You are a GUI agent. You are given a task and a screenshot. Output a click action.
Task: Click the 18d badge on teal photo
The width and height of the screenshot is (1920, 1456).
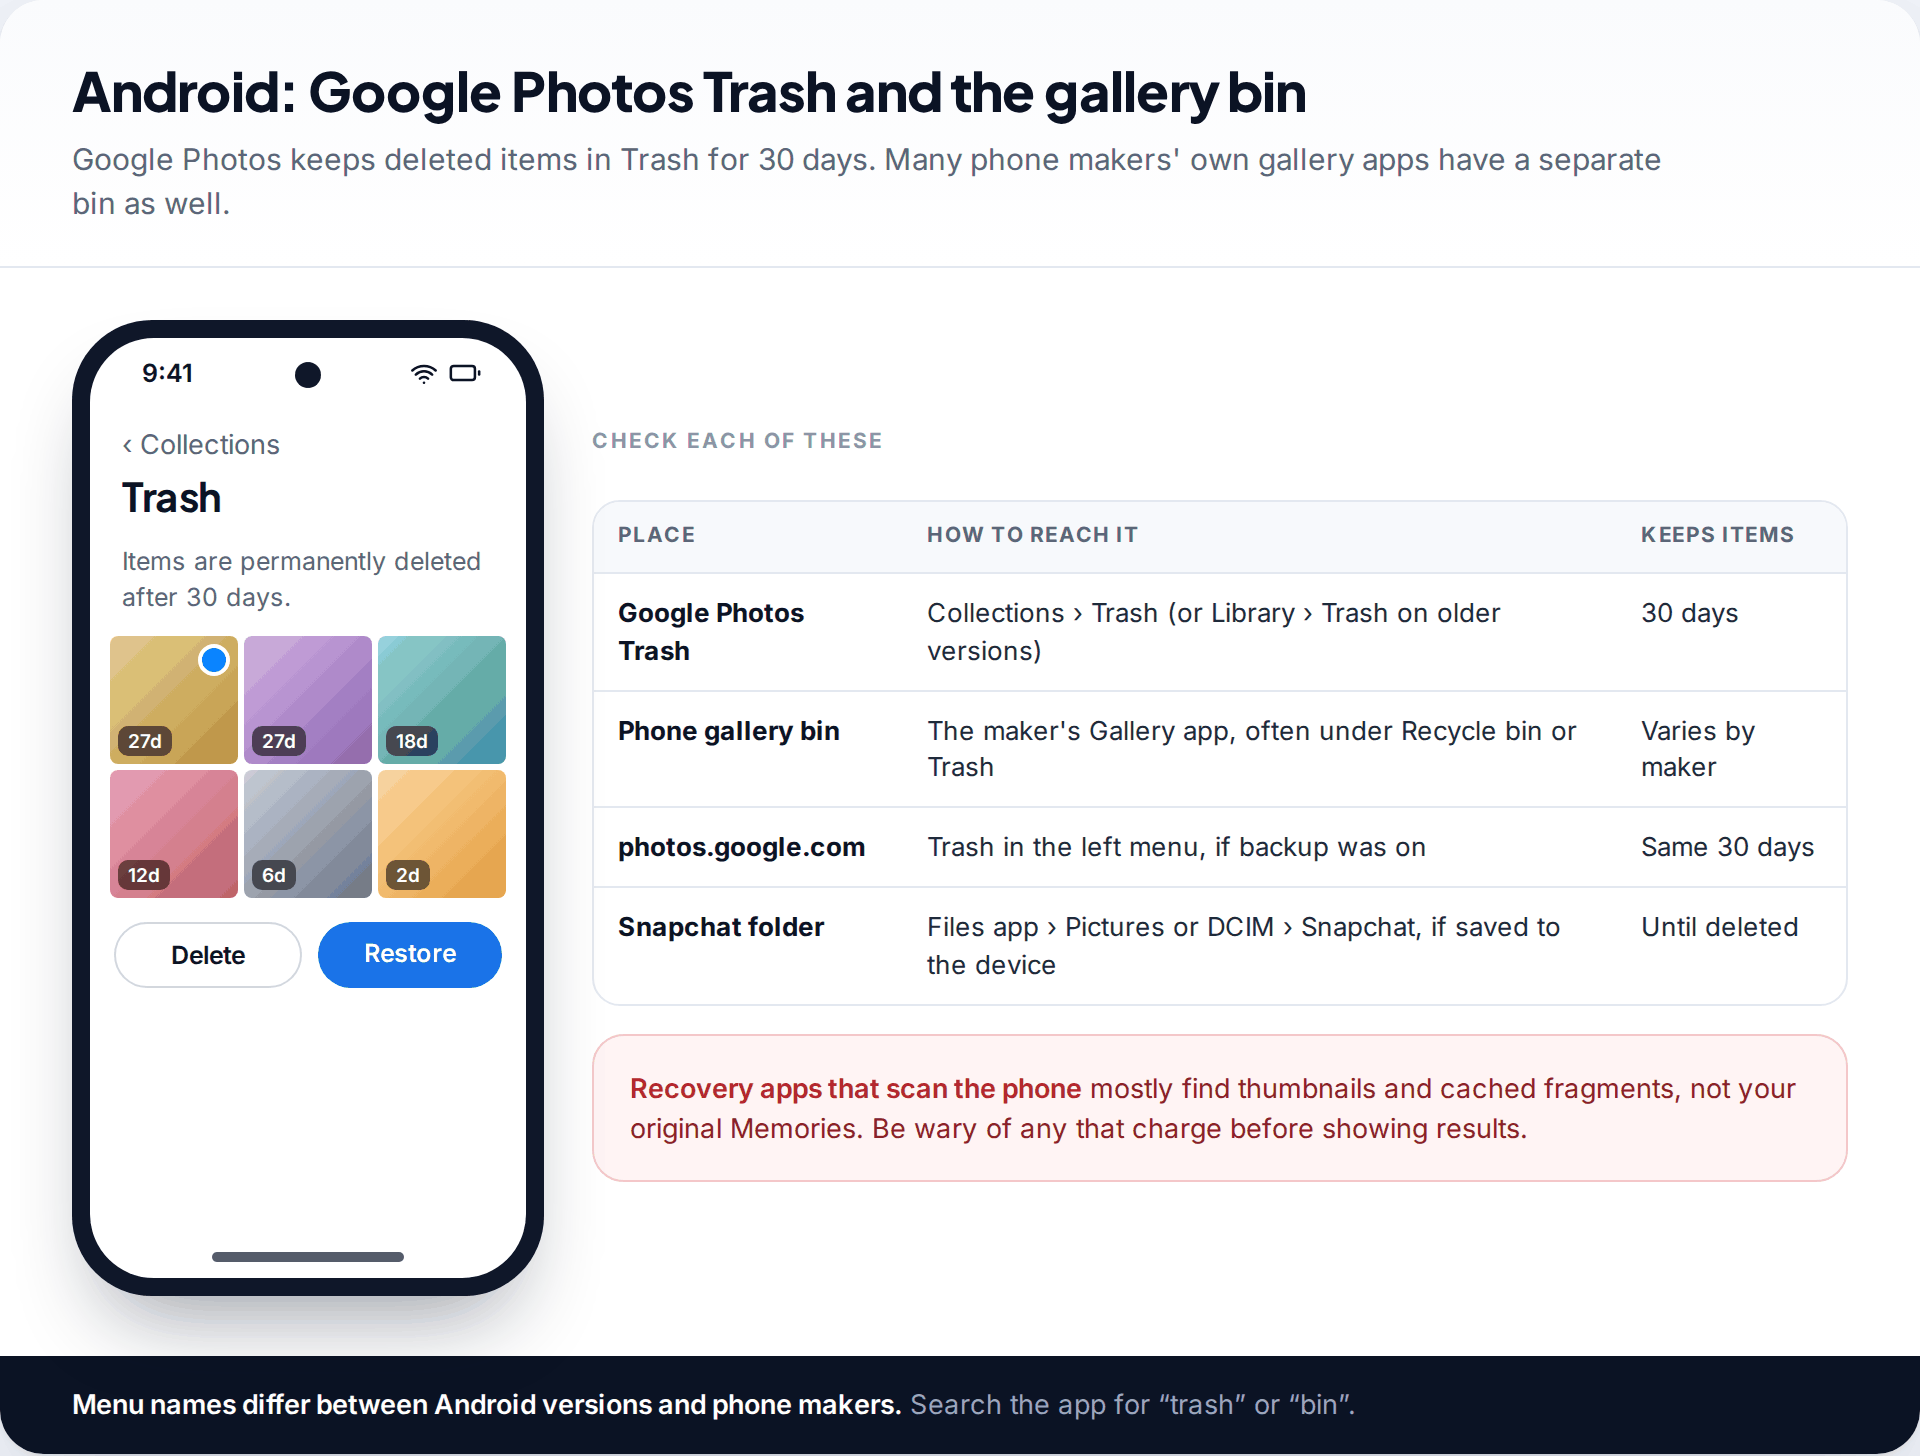point(412,741)
